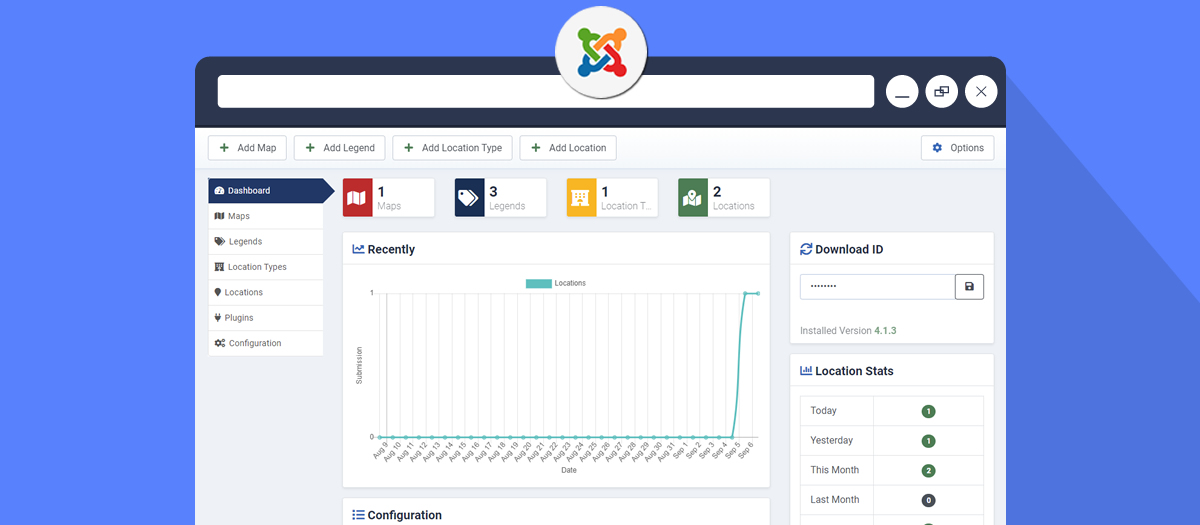This screenshot has height=525, width=1200.
Task: Click the green Locations map marker icon
Action: pos(693,198)
